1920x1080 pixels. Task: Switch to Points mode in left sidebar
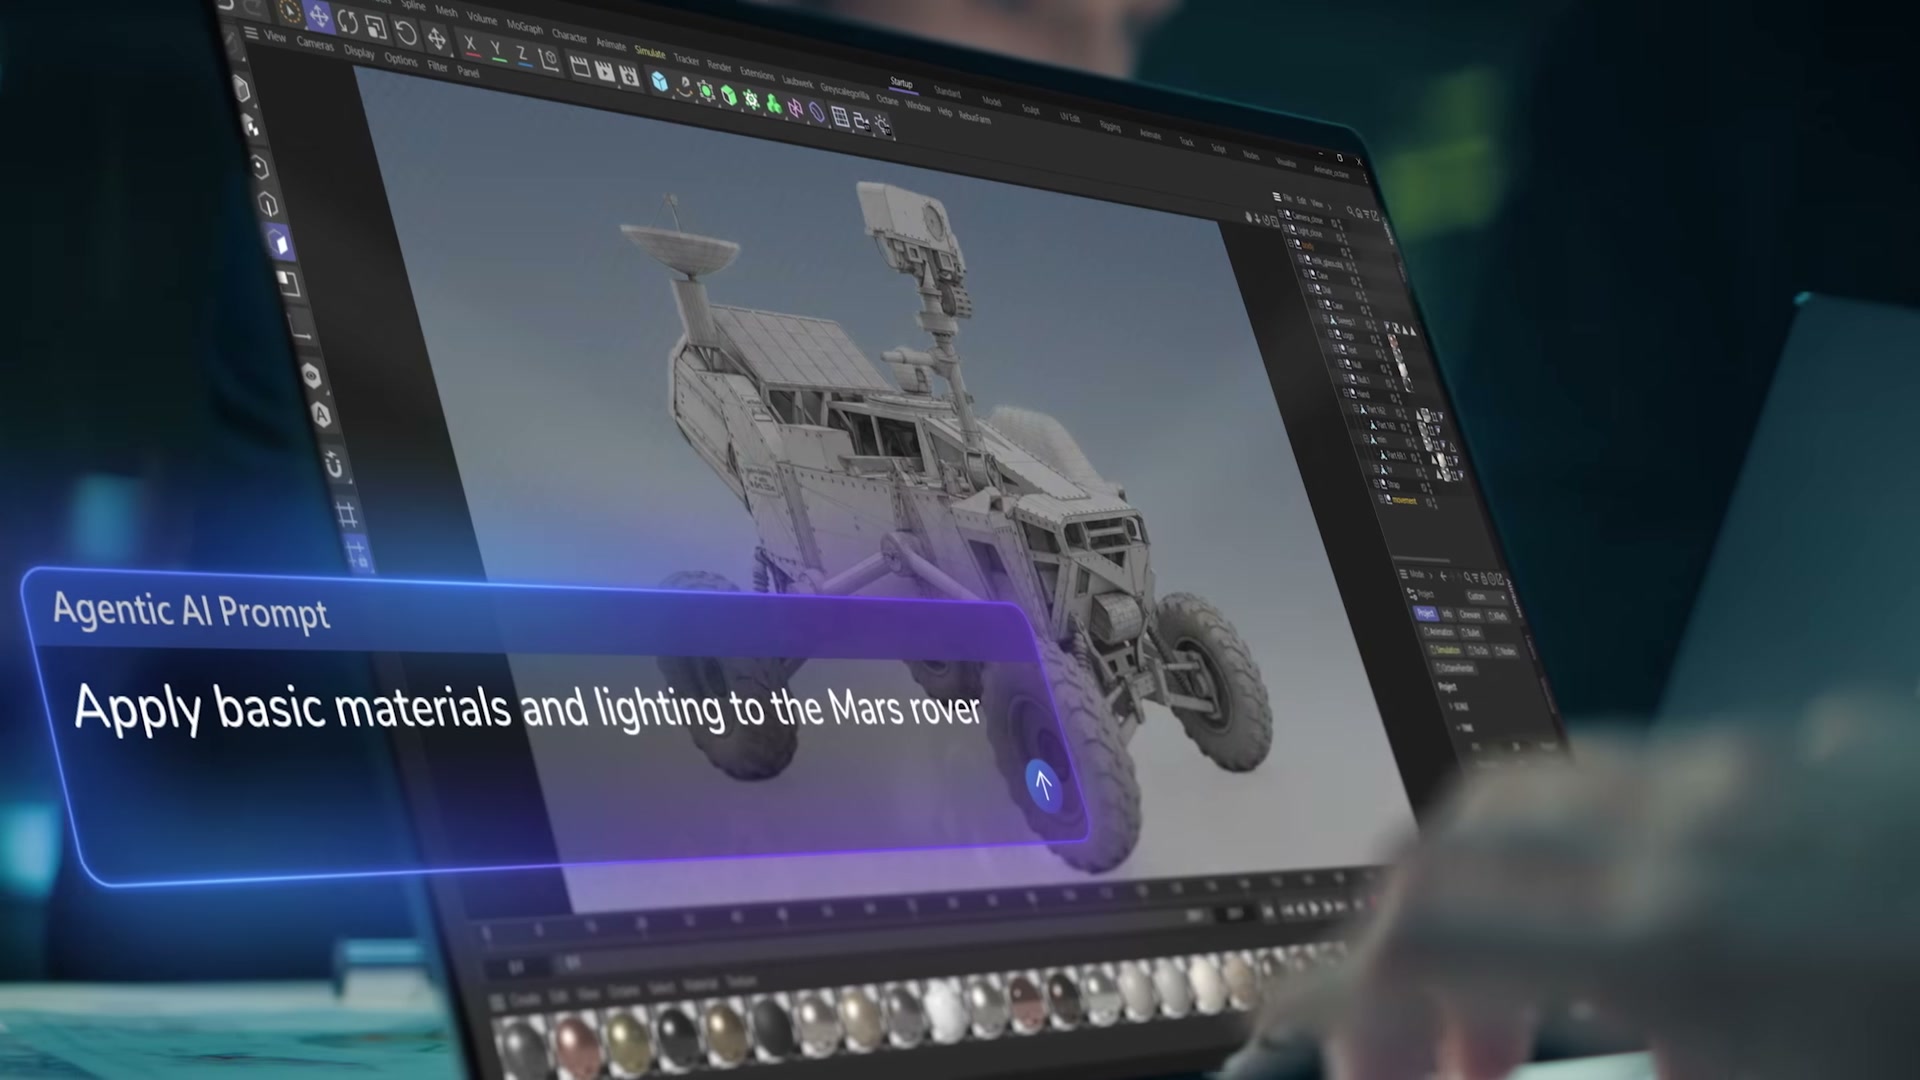point(260,167)
